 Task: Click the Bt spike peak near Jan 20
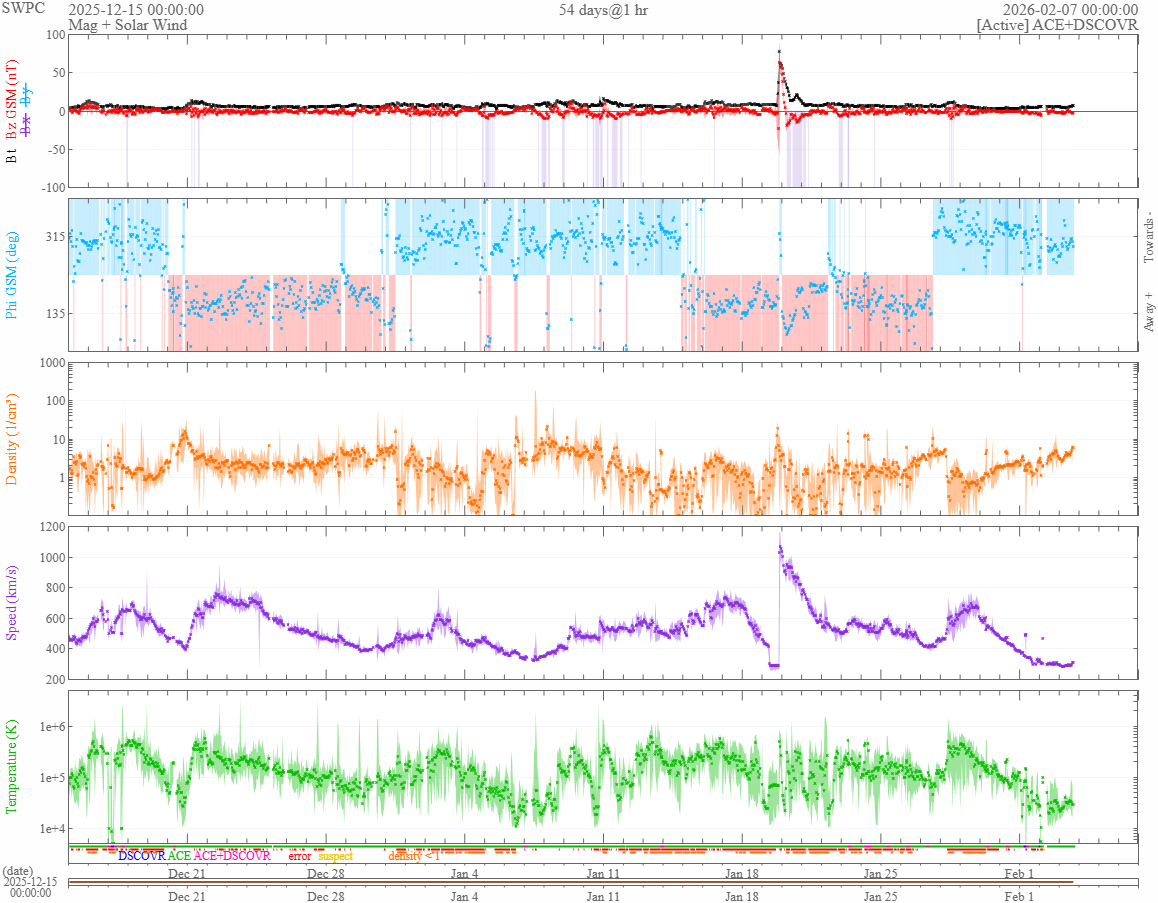779,52
